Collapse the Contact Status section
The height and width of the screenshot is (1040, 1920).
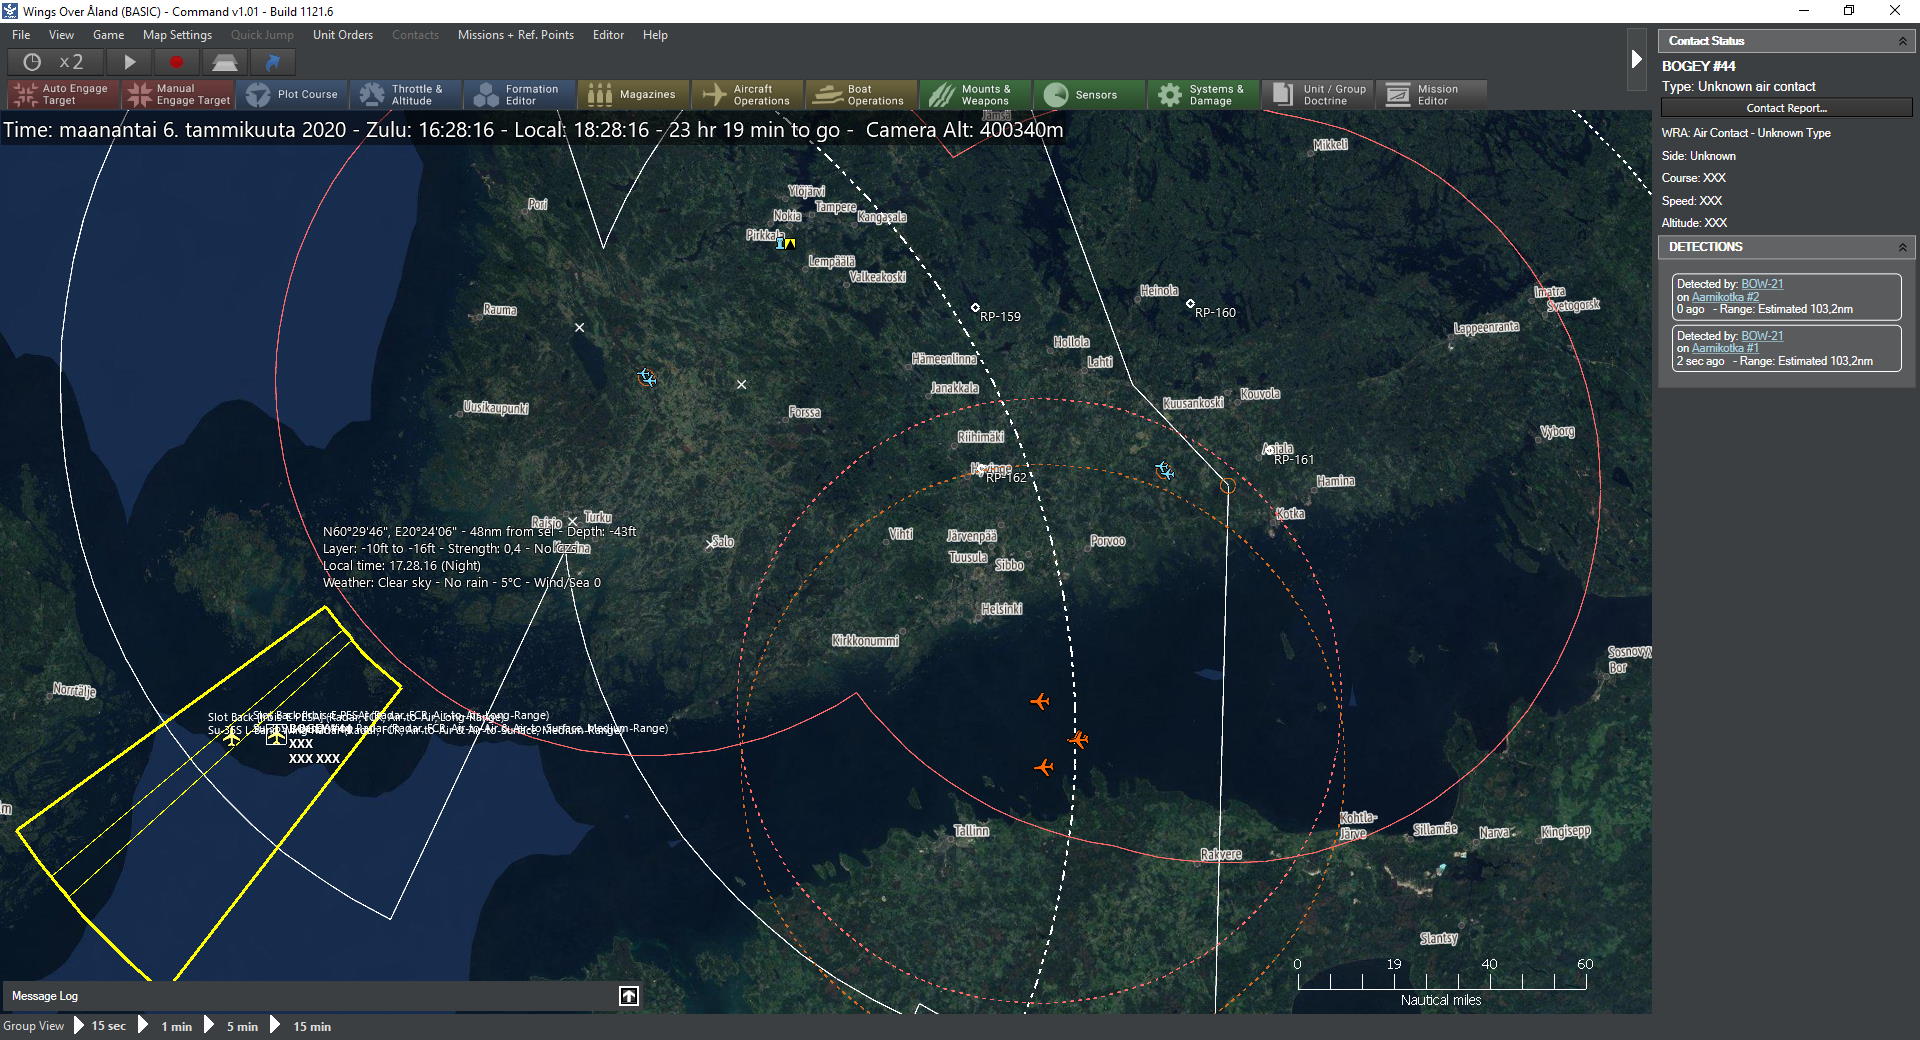(x=1902, y=41)
